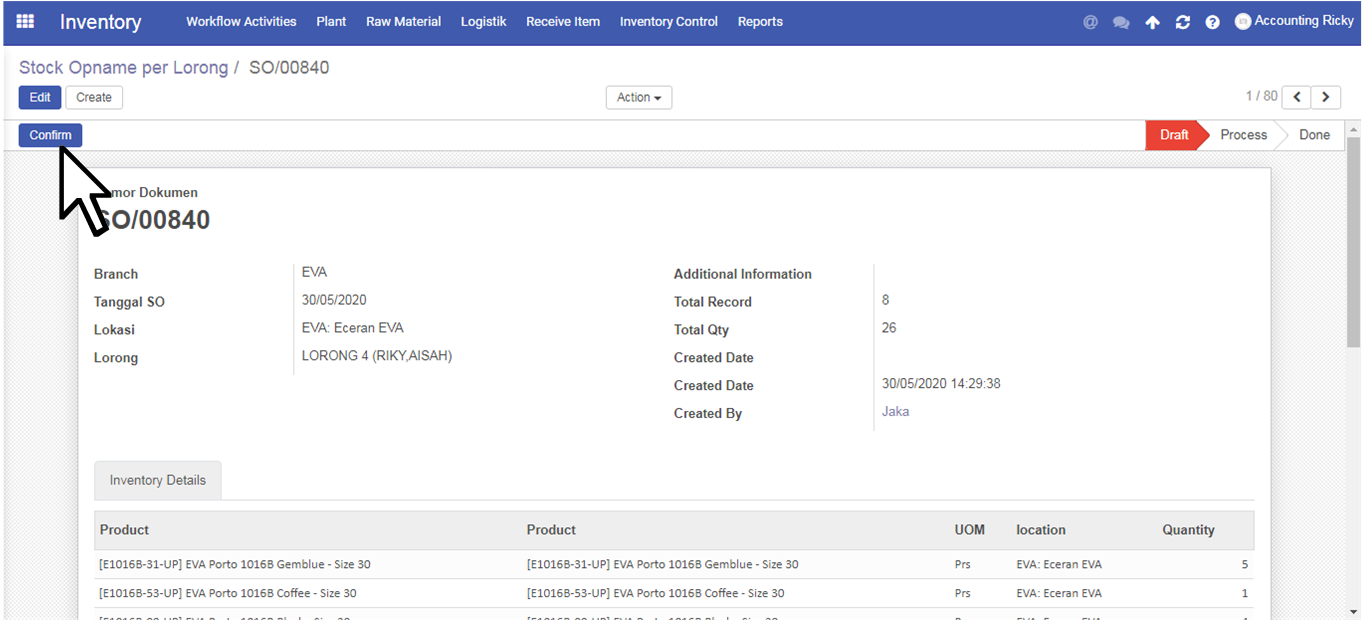Select the Inventory Details tab
Screen dimensions: 1365x621
158,480
